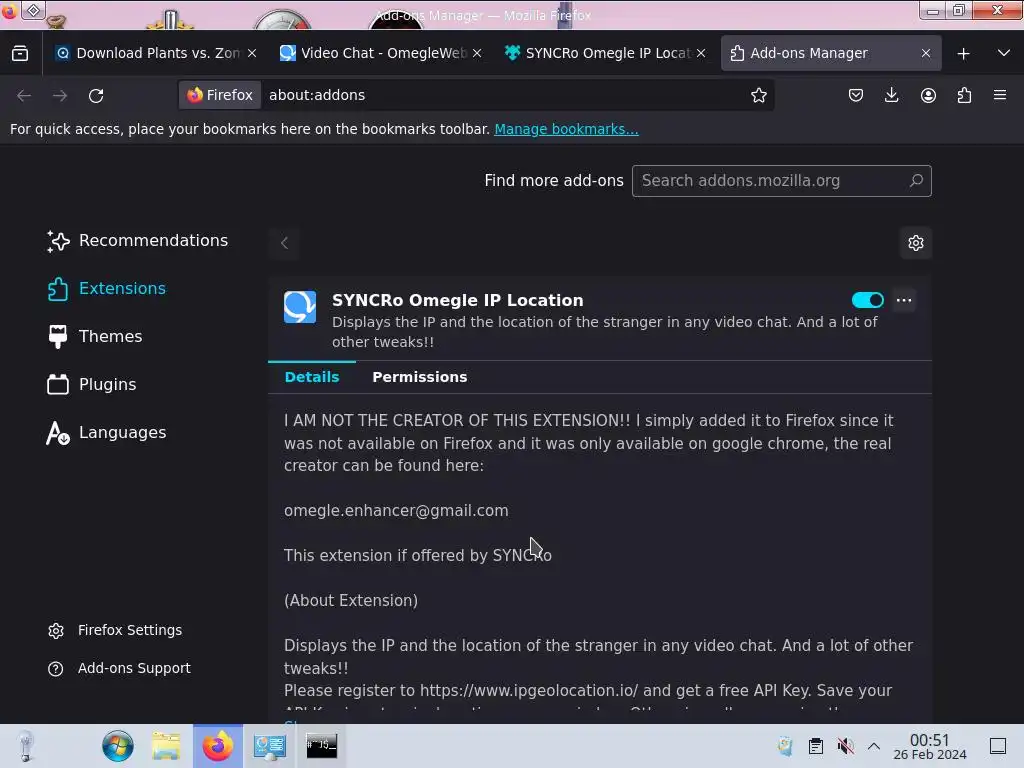Click the SYNCRo Omegle extension icon
Viewport: 1024px width, 768px height.
(300, 307)
